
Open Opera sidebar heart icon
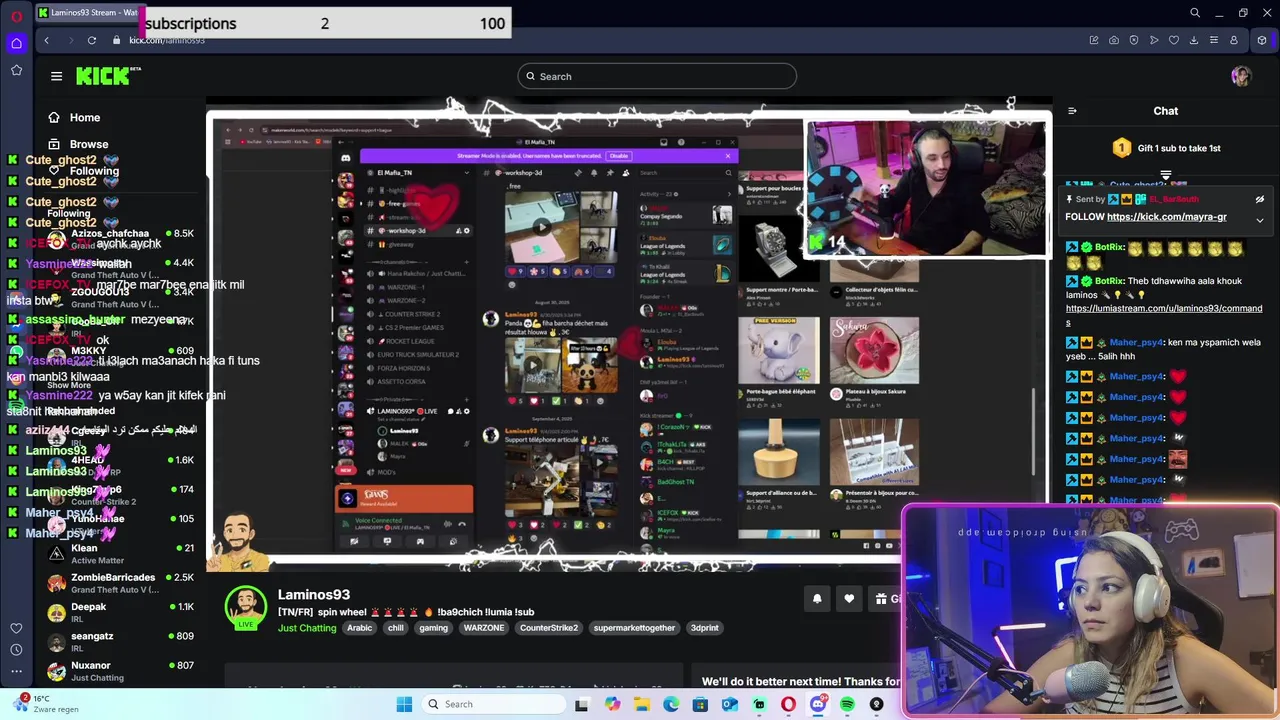click(16, 628)
